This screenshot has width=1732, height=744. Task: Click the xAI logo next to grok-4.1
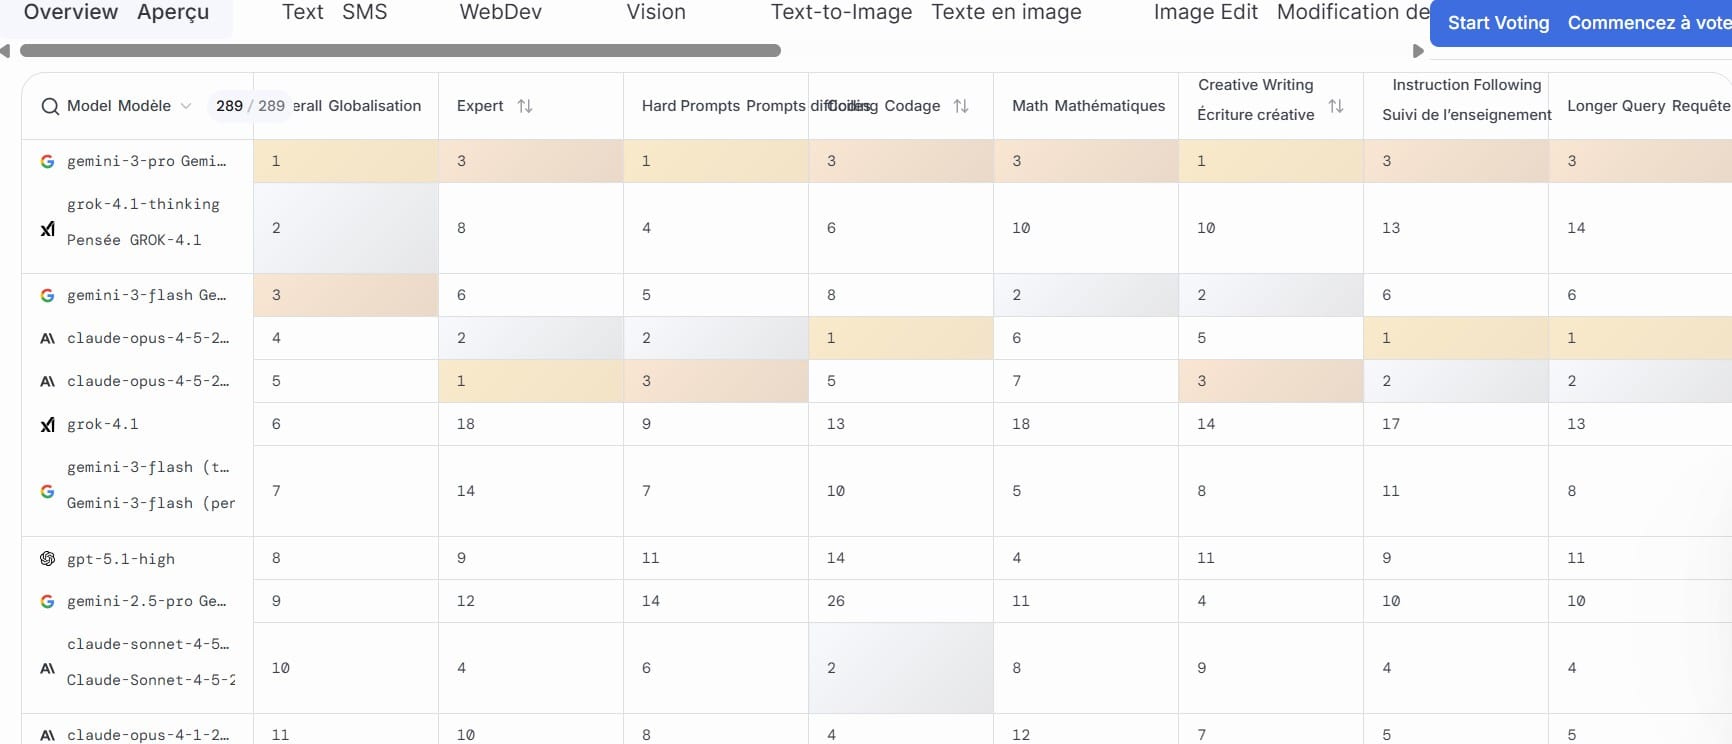pyautogui.click(x=47, y=425)
